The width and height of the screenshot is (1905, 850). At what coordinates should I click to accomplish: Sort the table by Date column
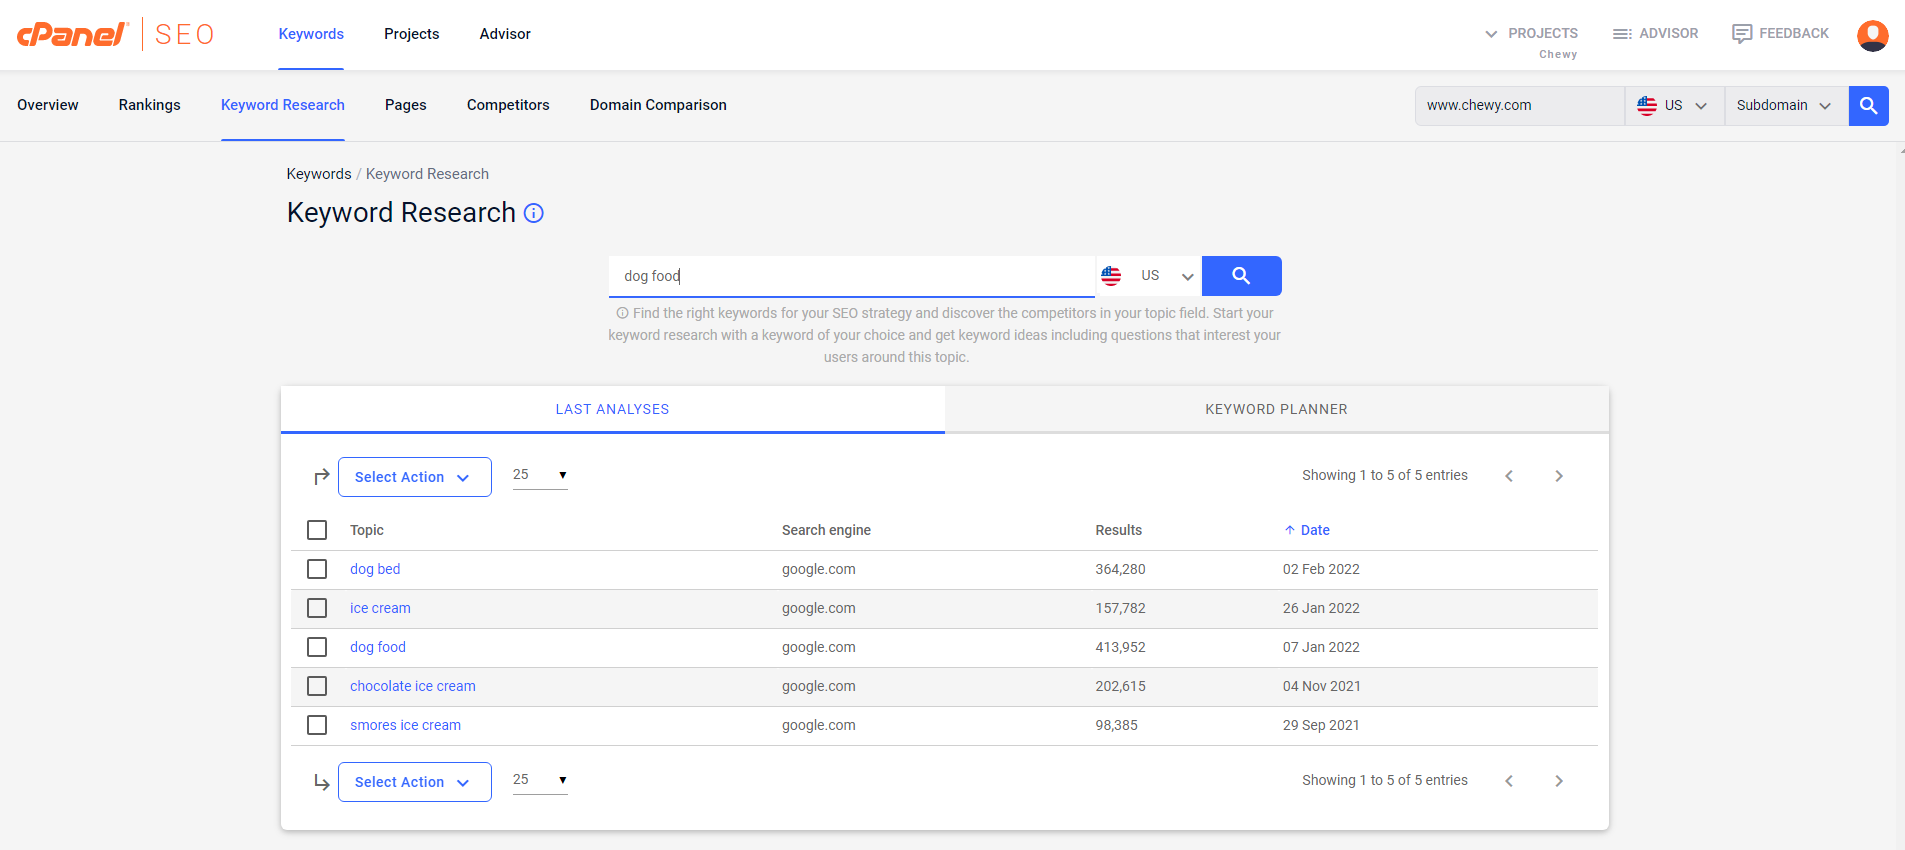coord(1315,530)
